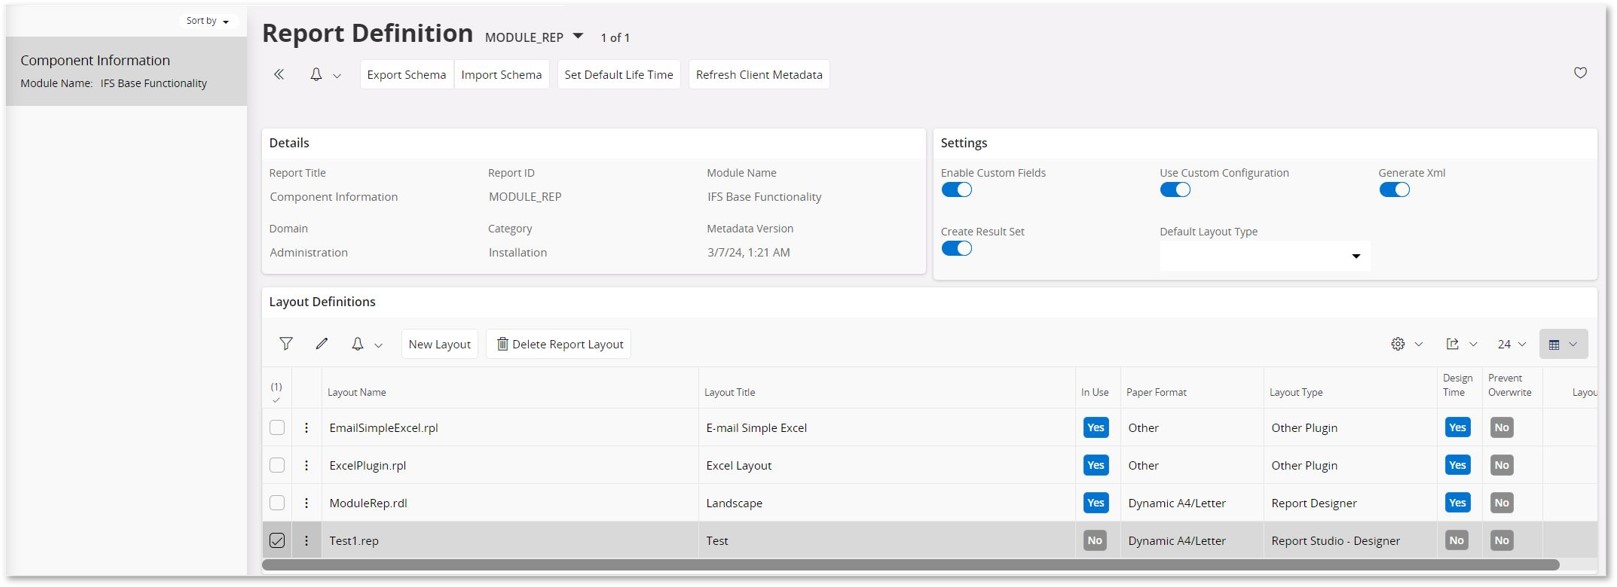Image resolution: width=1617 pixels, height=587 pixels.
Task: Click the export icon in table toolbar
Action: [x=1452, y=344]
